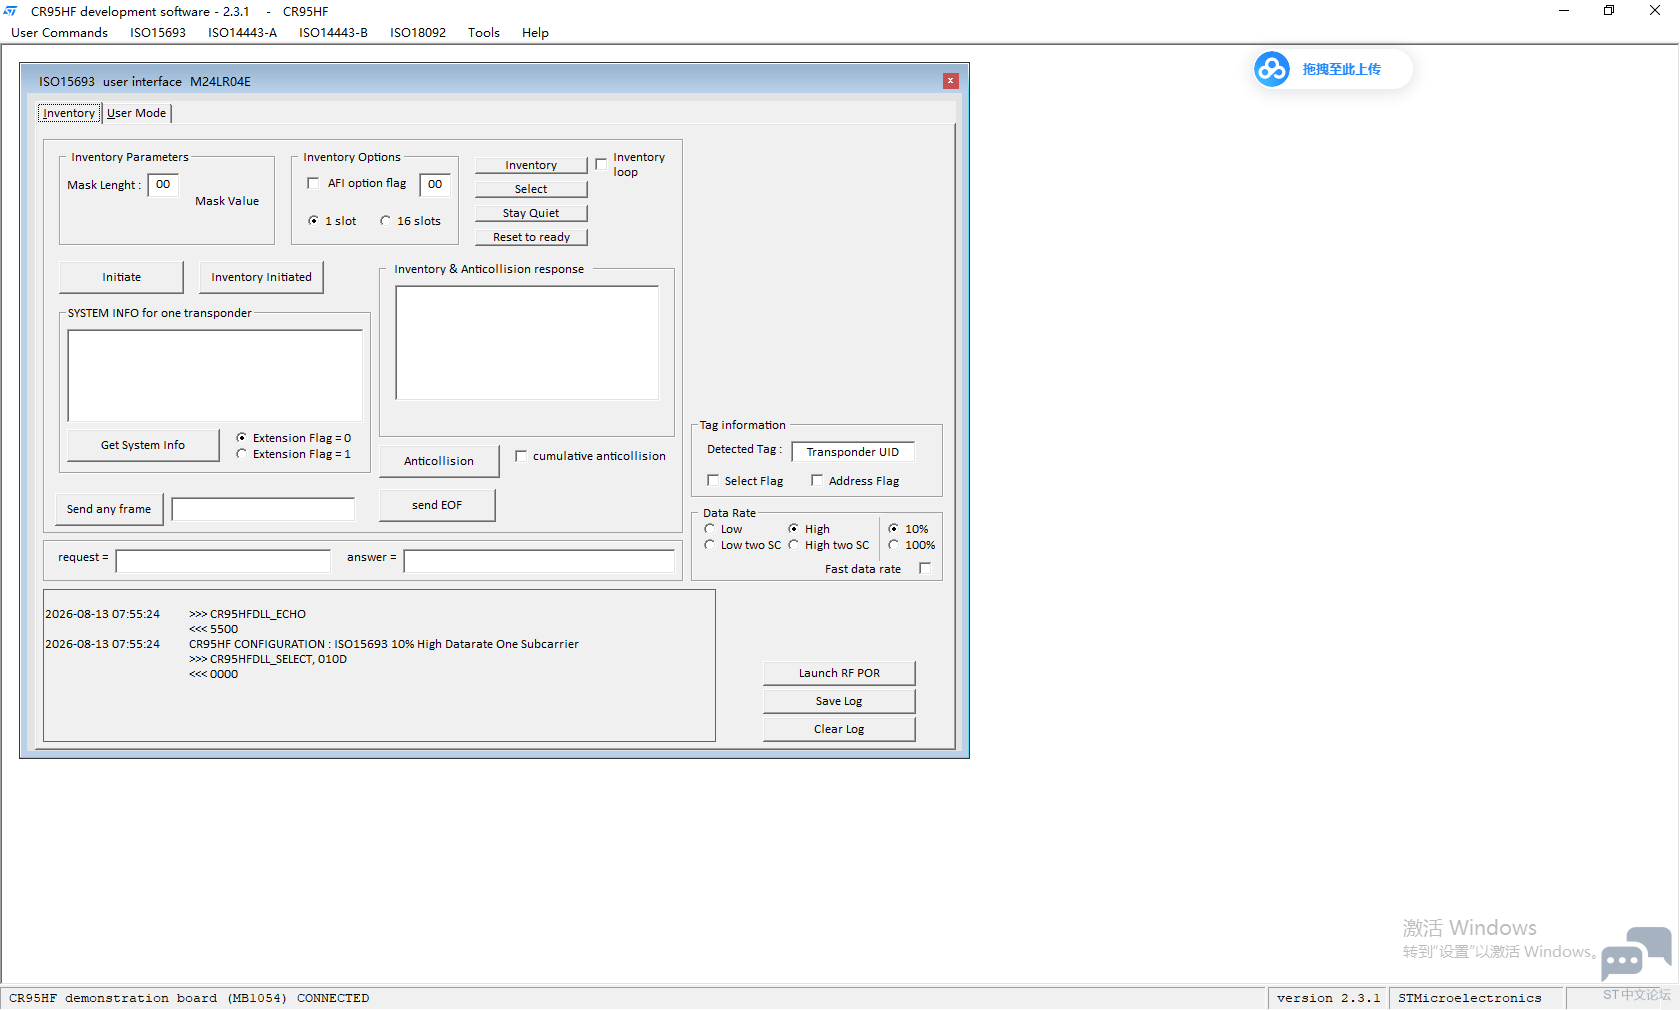Screen dimensions: 1680x1010
Task: Open the ISO15693 menu
Action: click(x=158, y=33)
